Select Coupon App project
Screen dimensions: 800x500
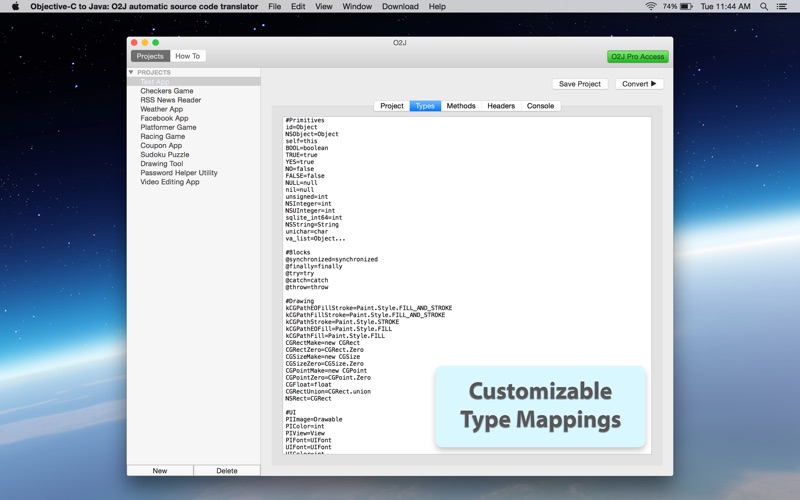pos(194,145)
